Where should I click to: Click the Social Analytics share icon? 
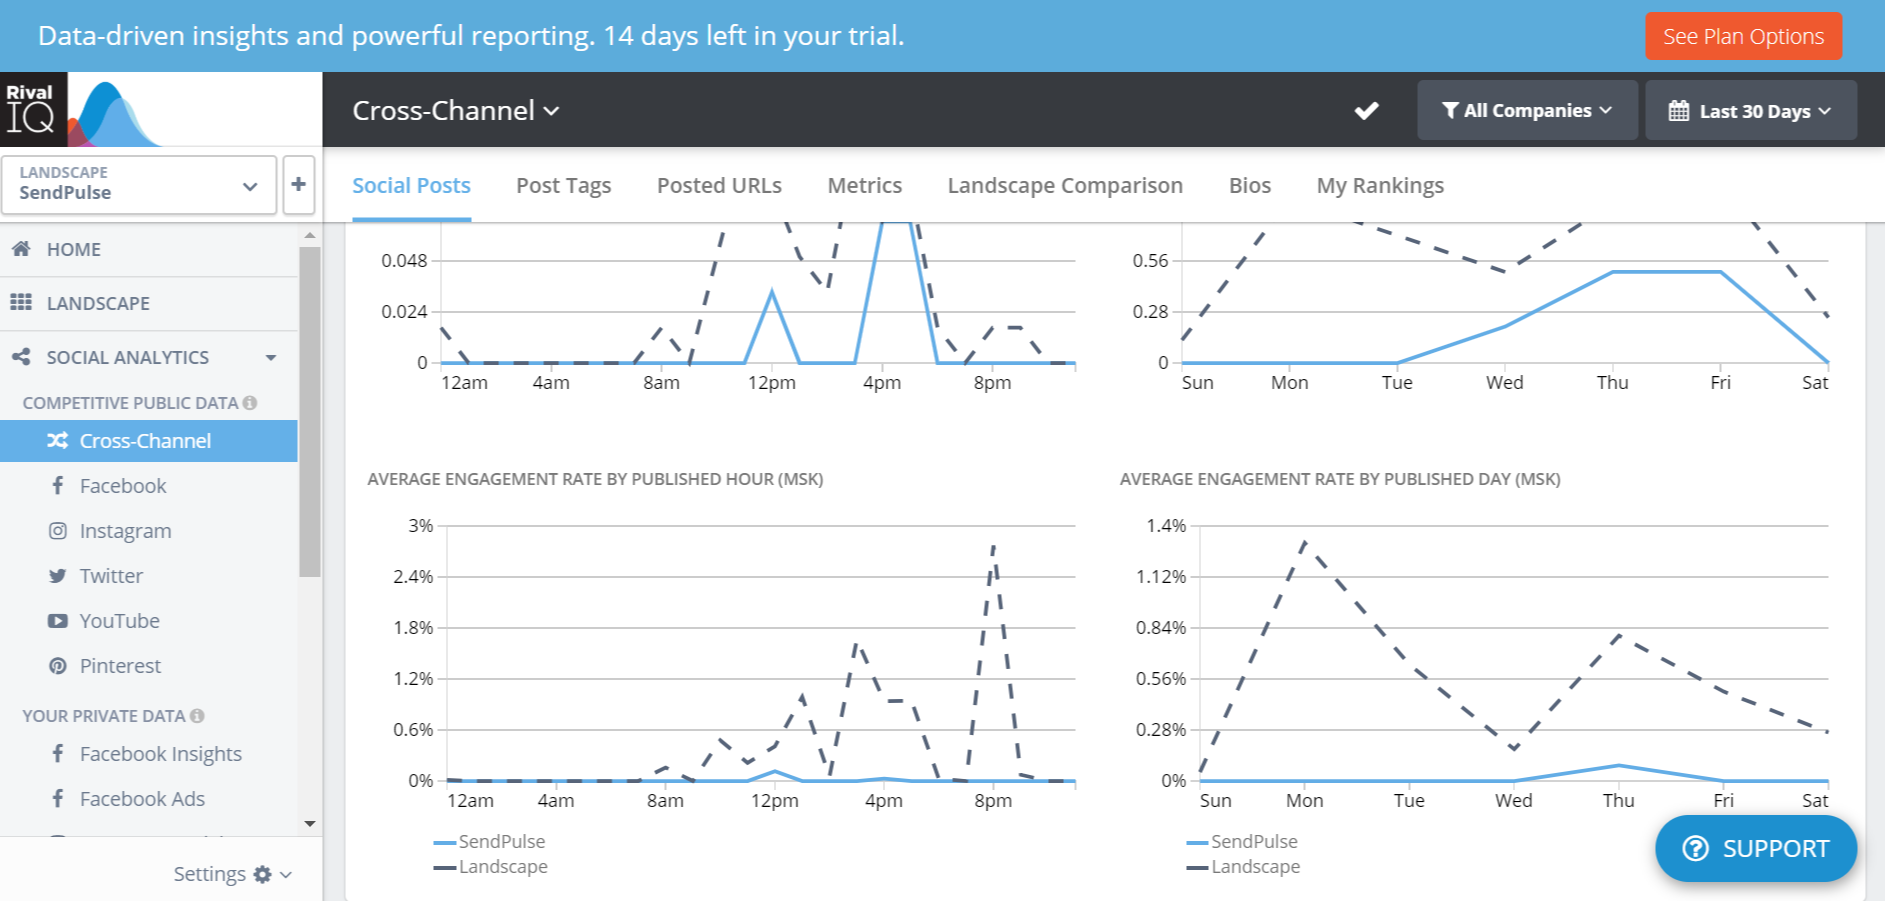(21, 357)
